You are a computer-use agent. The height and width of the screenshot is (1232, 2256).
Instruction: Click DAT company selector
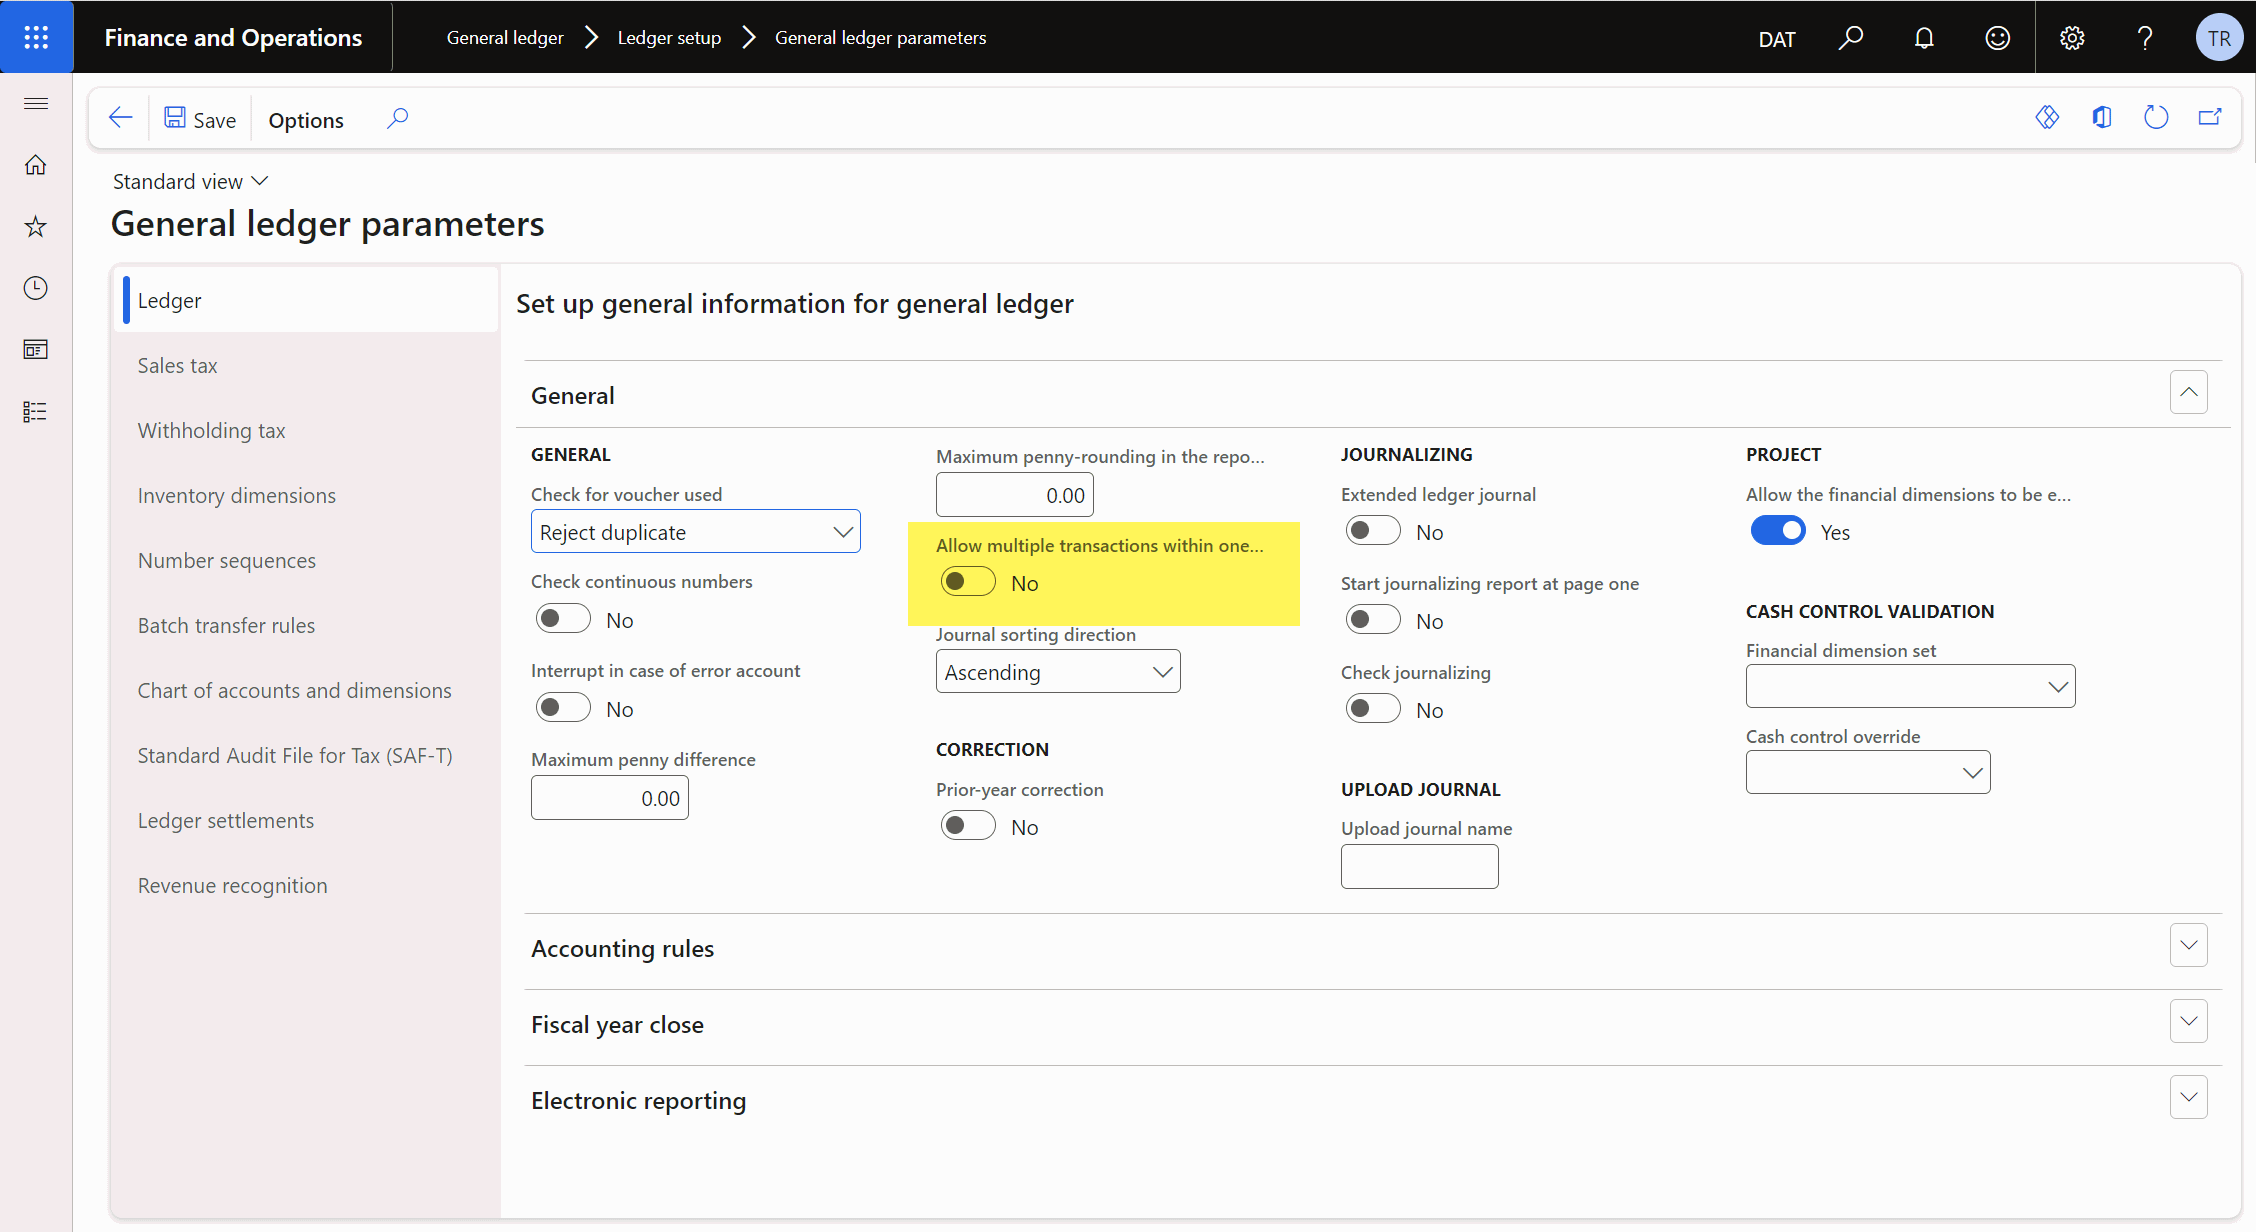click(1777, 39)
